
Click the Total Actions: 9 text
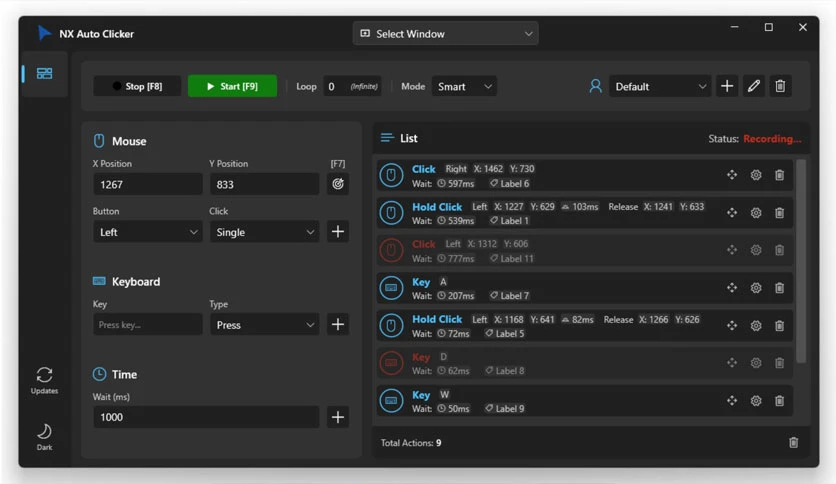pos(411,443)
